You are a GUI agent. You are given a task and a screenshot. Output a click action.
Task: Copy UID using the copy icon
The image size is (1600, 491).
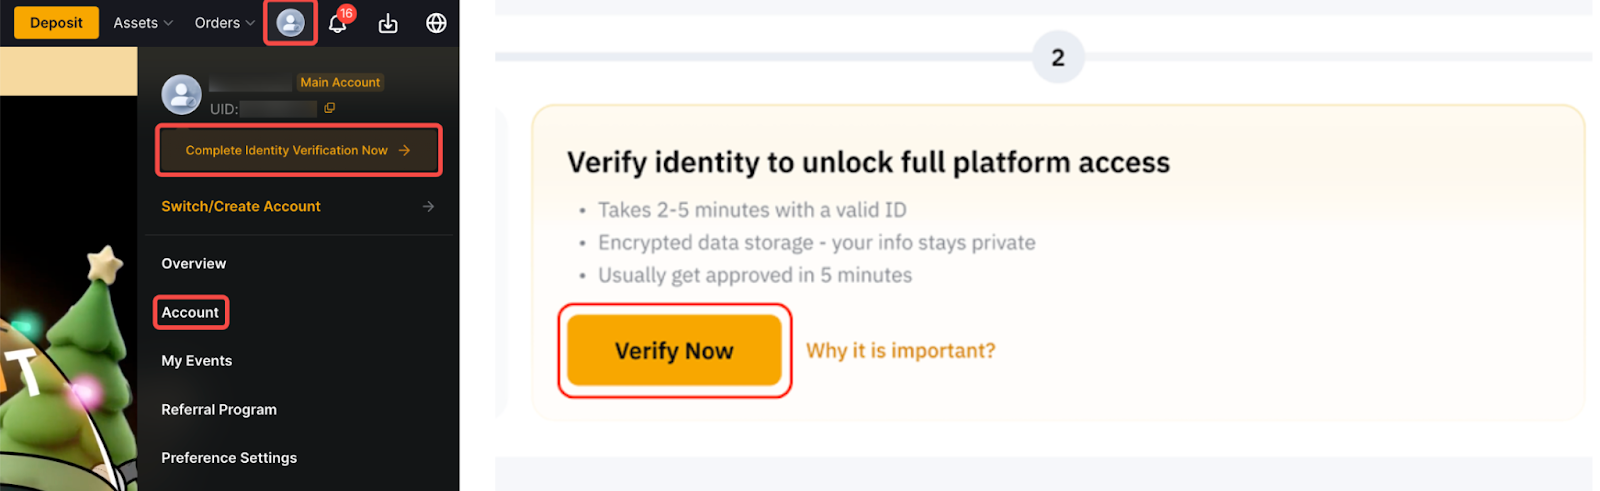(x=329, y=108)
